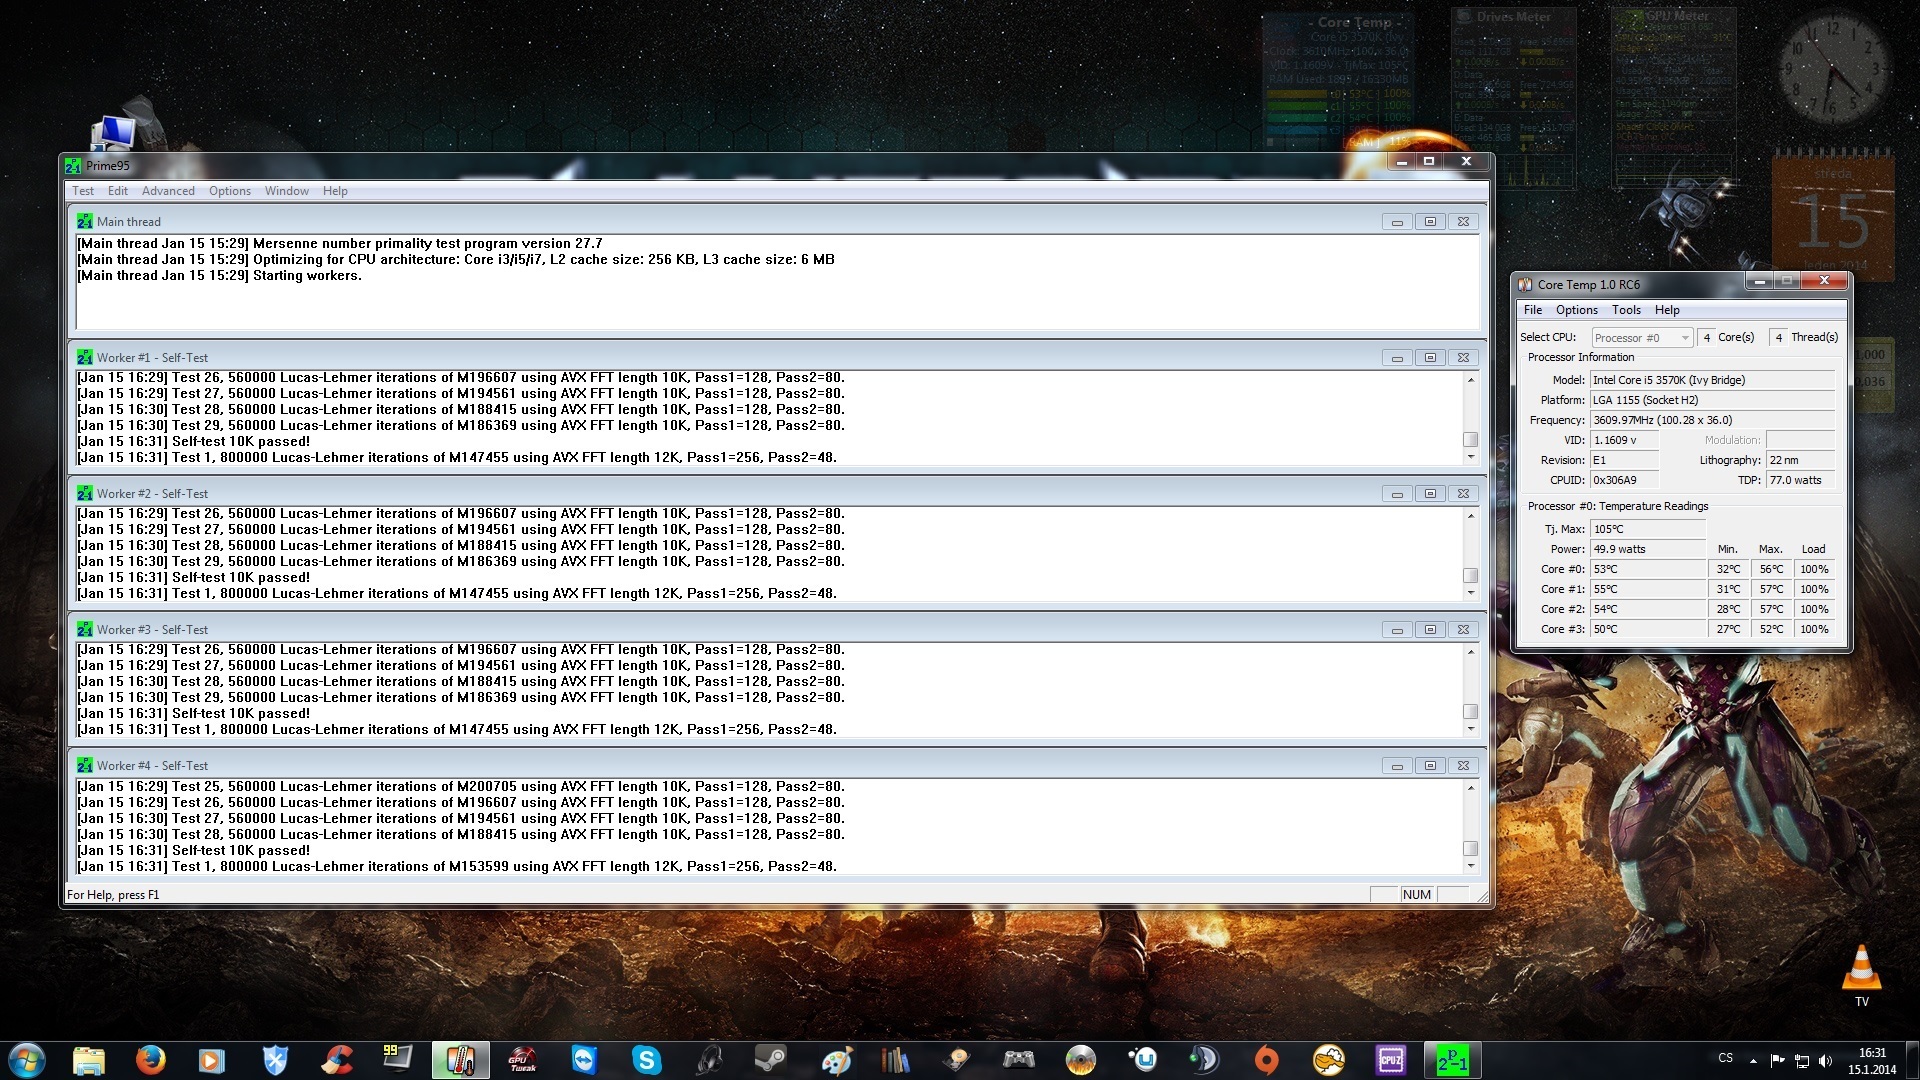Image resolution: width=1920 pixels, height=1080 pixels.
Task: Open the Tools menu in Core Temp
Action: pos(1626,310)
